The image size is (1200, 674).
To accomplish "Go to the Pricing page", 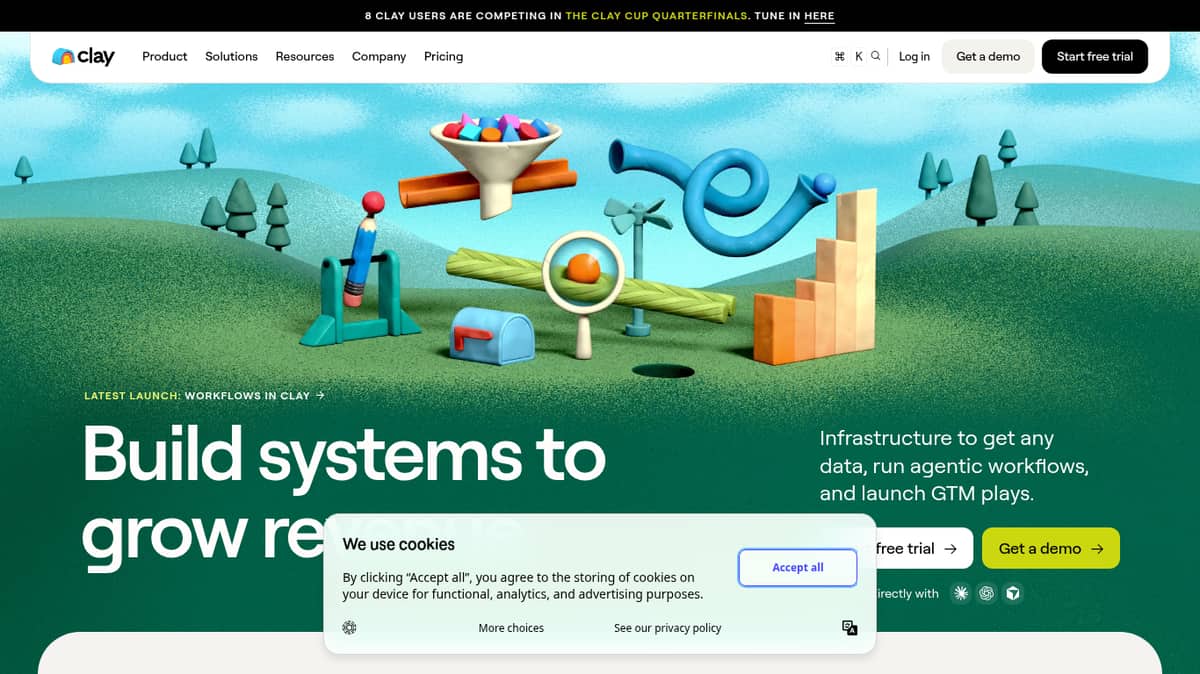I will coord(443,57).
